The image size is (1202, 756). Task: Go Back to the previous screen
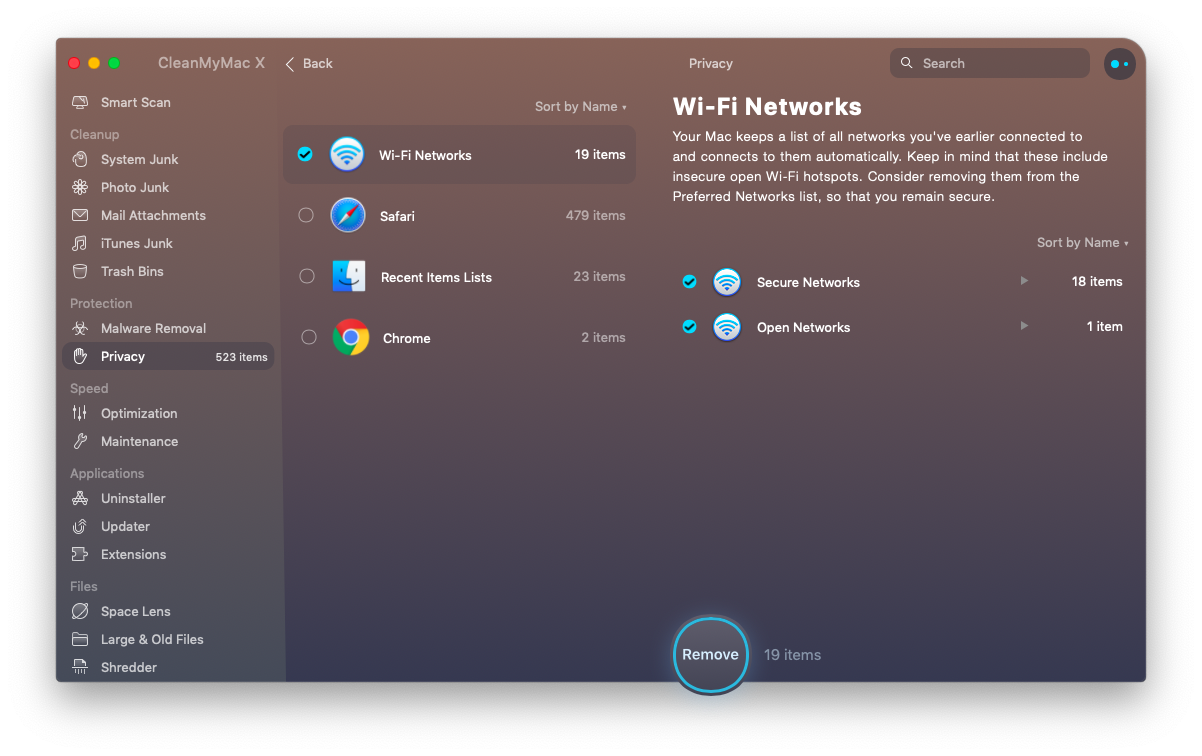[309, 64]
